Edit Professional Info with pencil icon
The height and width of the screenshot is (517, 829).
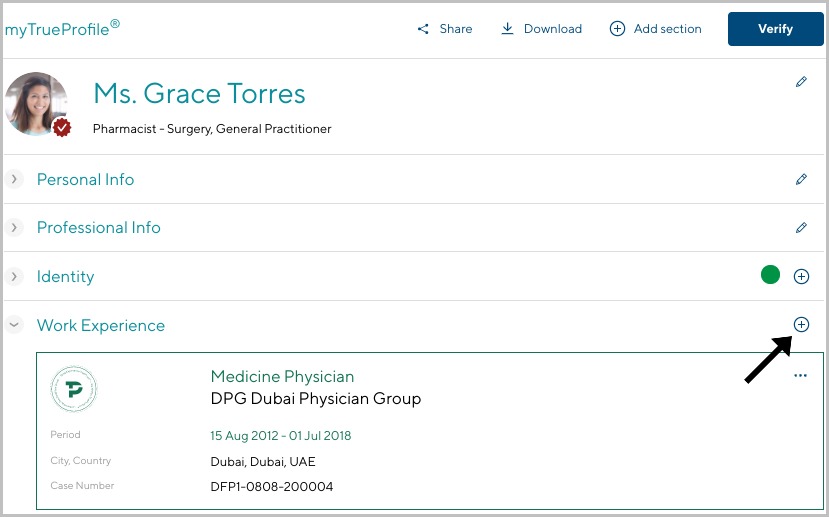(x=801, y=227)
